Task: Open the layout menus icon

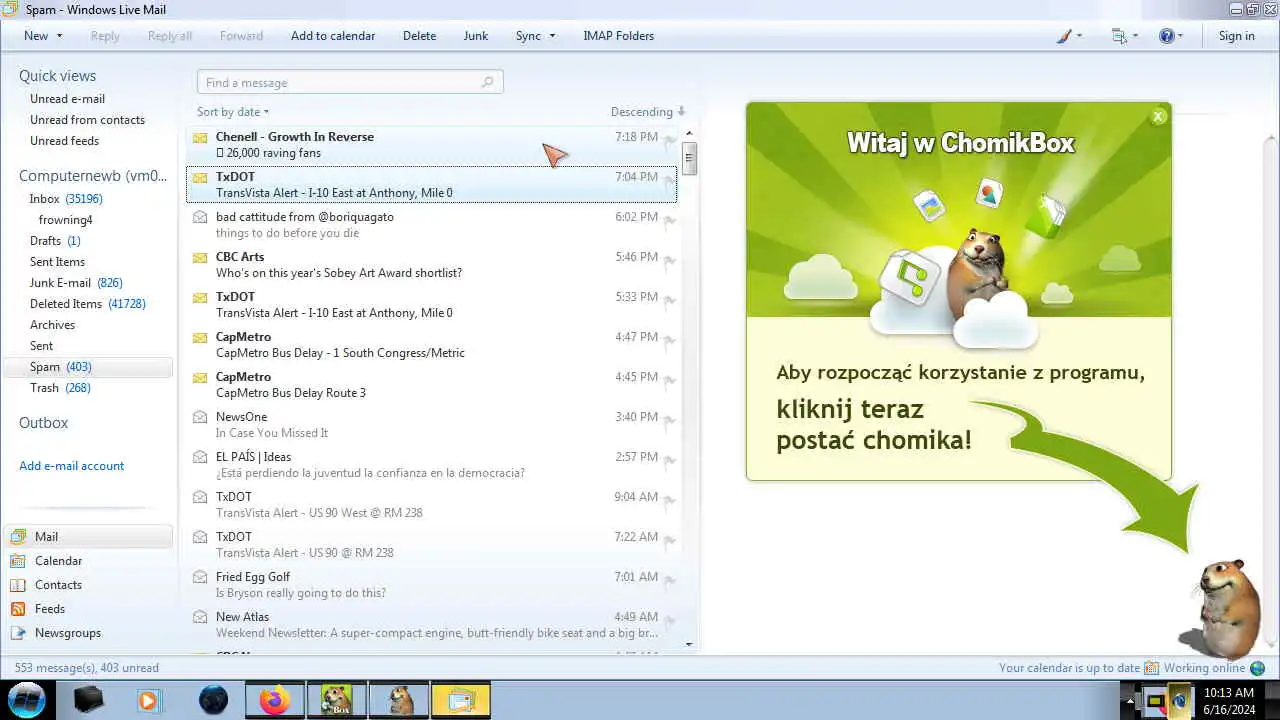Action: 1120,36
